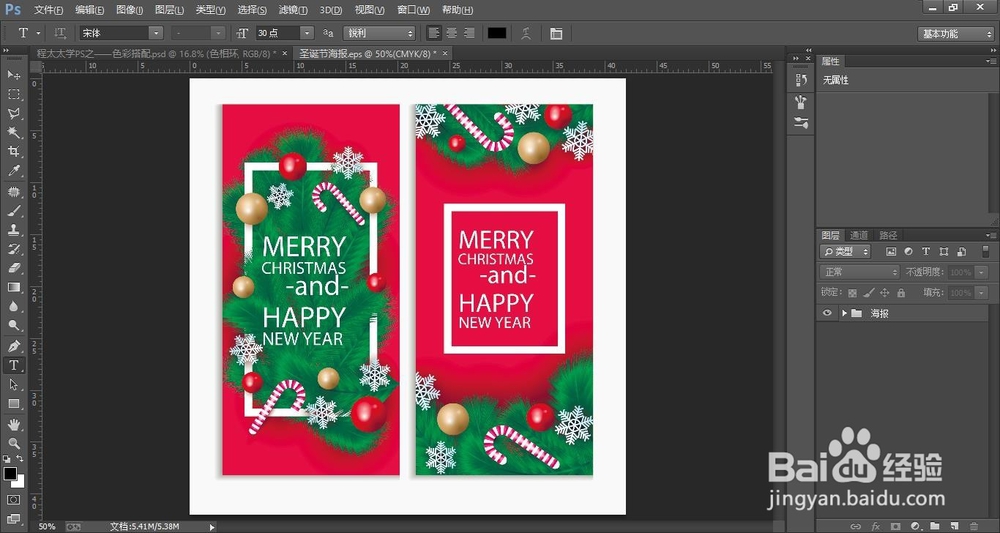
Task: Left align text
Action: [x=434, y=33]
